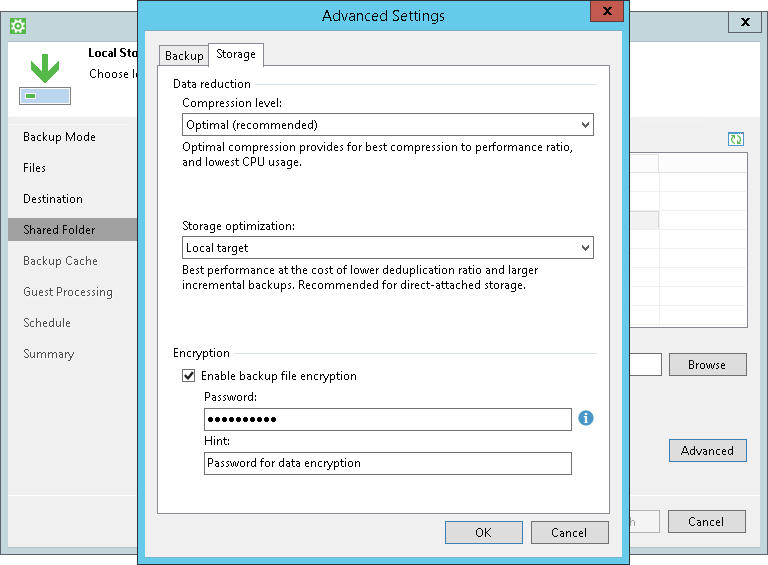Click Cancel in the Advanced Settings dialog
The height and width of the screenshot is (565, 768).
(x=569, y=533)
